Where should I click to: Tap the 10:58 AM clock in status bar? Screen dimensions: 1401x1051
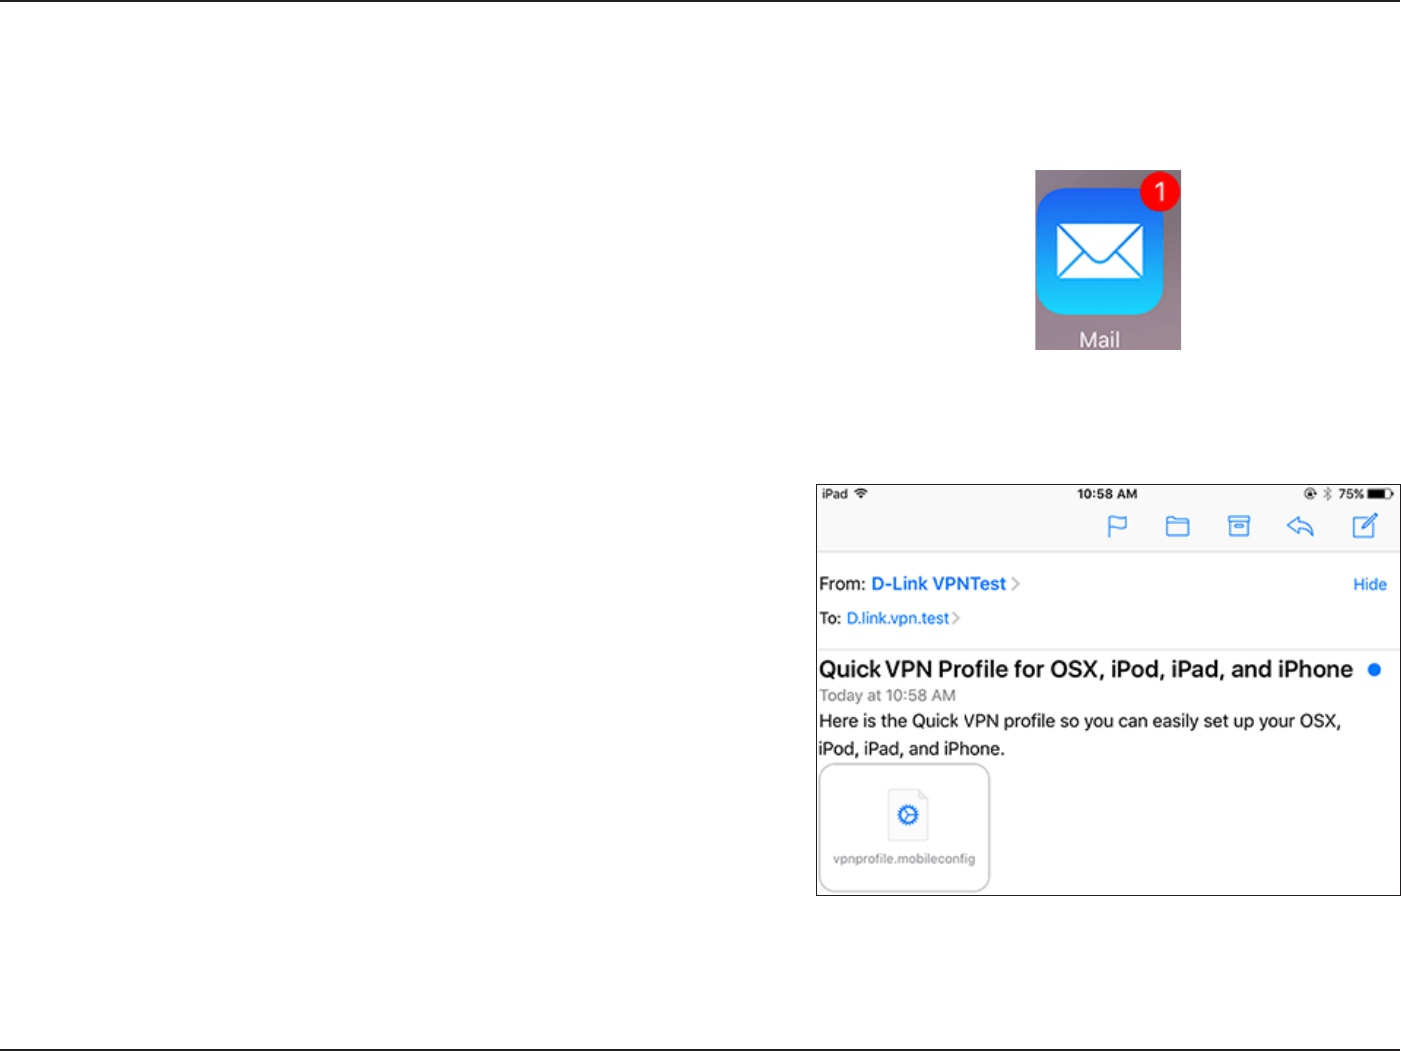[x=1107, y=494]
